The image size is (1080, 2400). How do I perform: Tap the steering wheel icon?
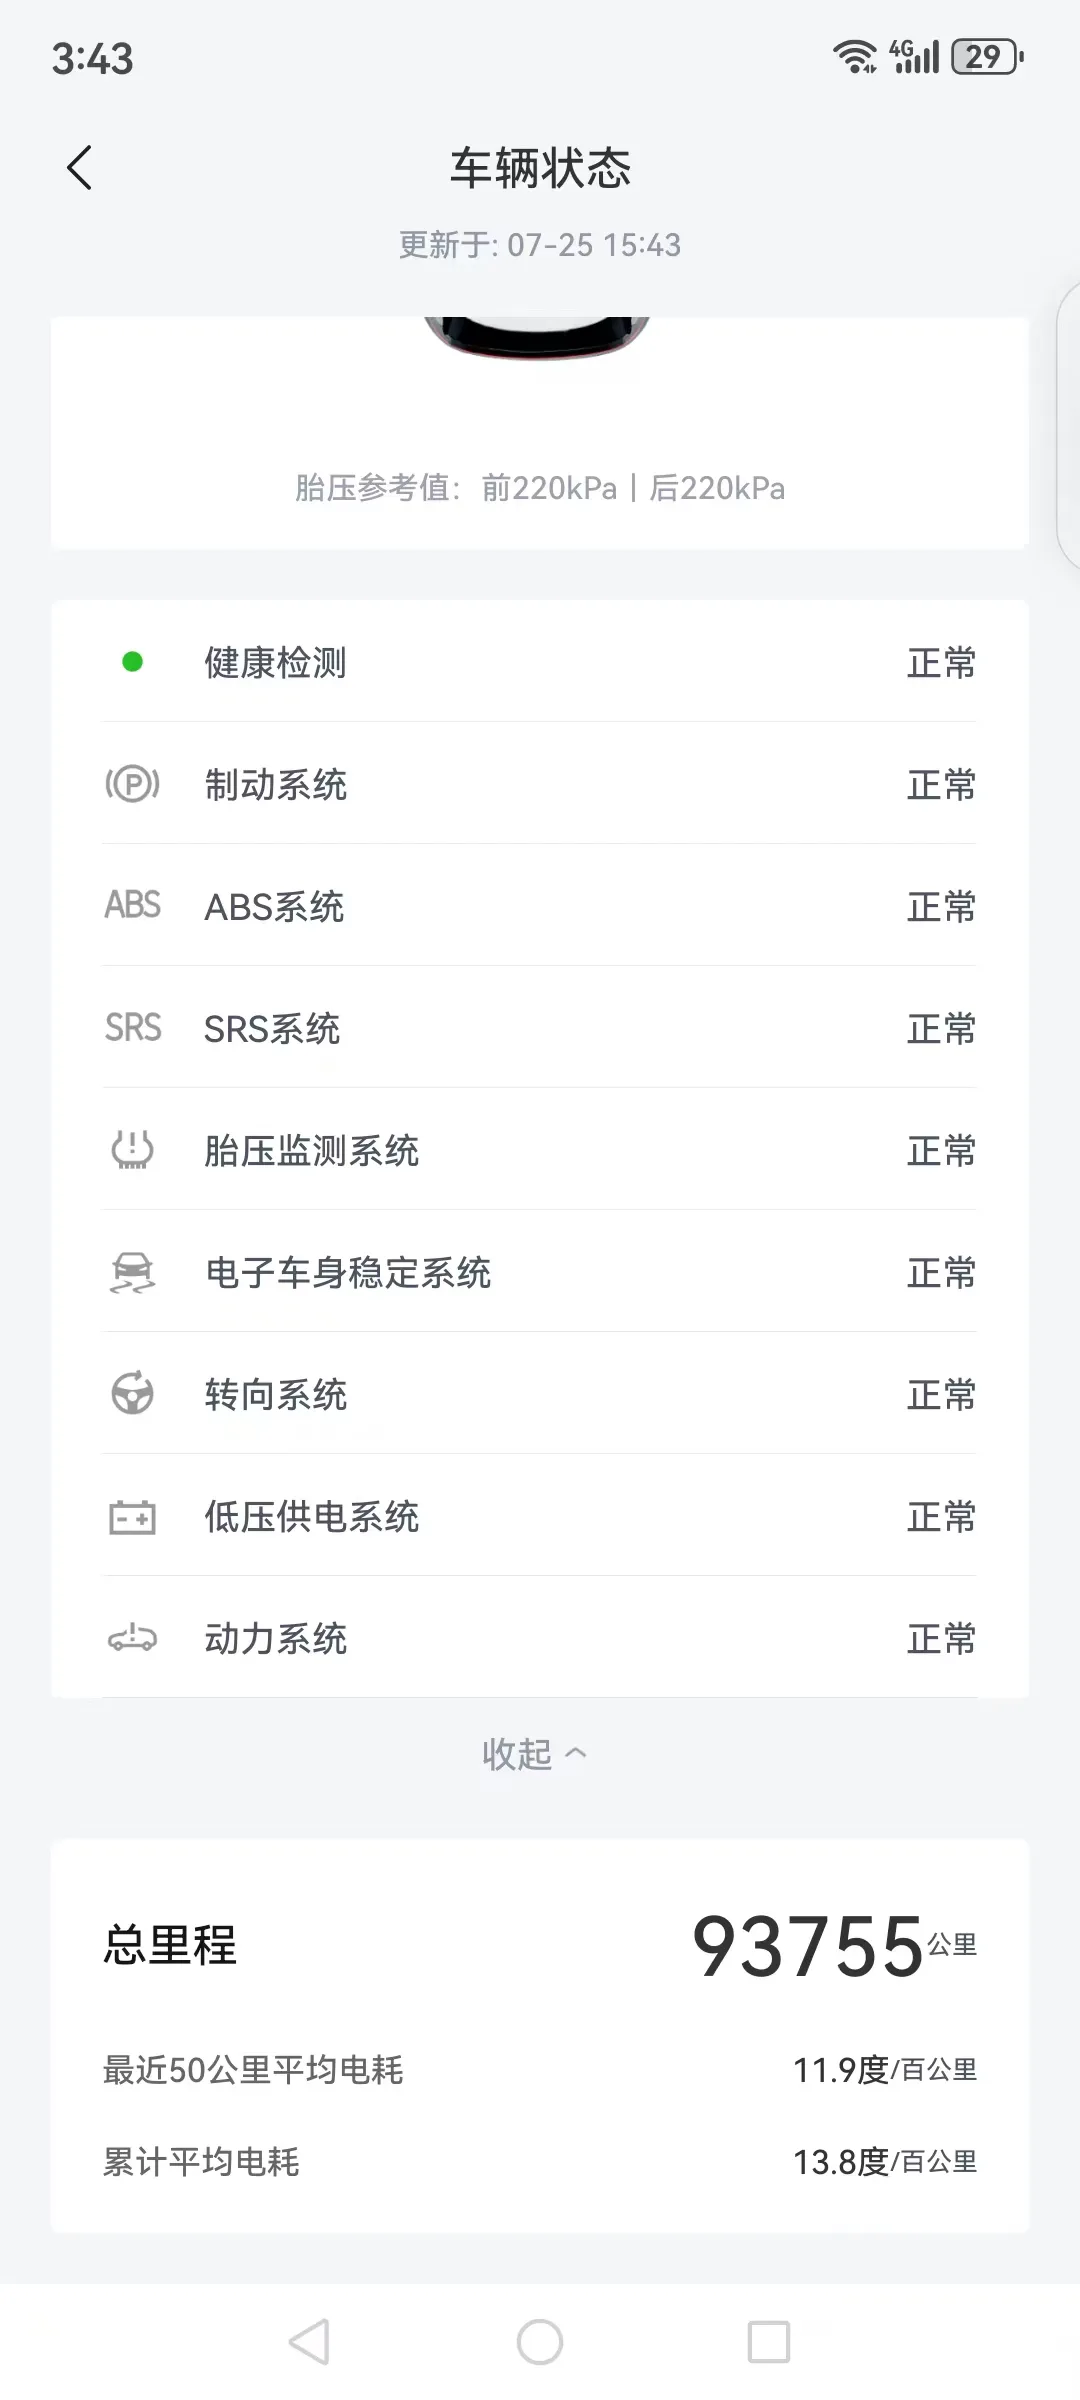click(x=132, y=1394)
